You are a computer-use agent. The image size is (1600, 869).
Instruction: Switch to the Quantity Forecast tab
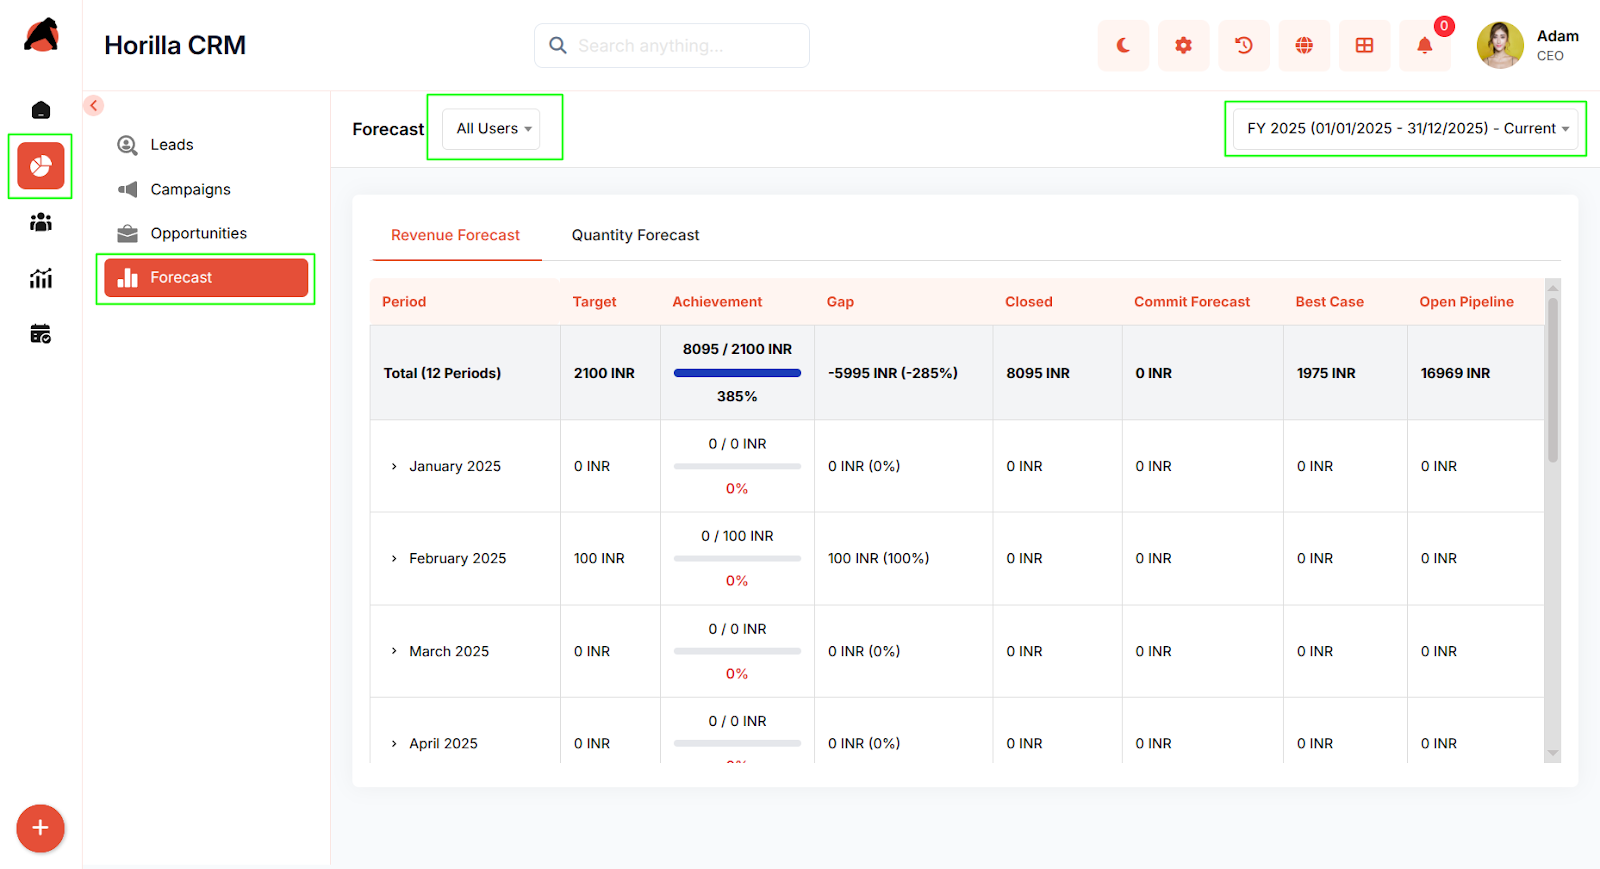pyautogui.click(x=635, y=235)
